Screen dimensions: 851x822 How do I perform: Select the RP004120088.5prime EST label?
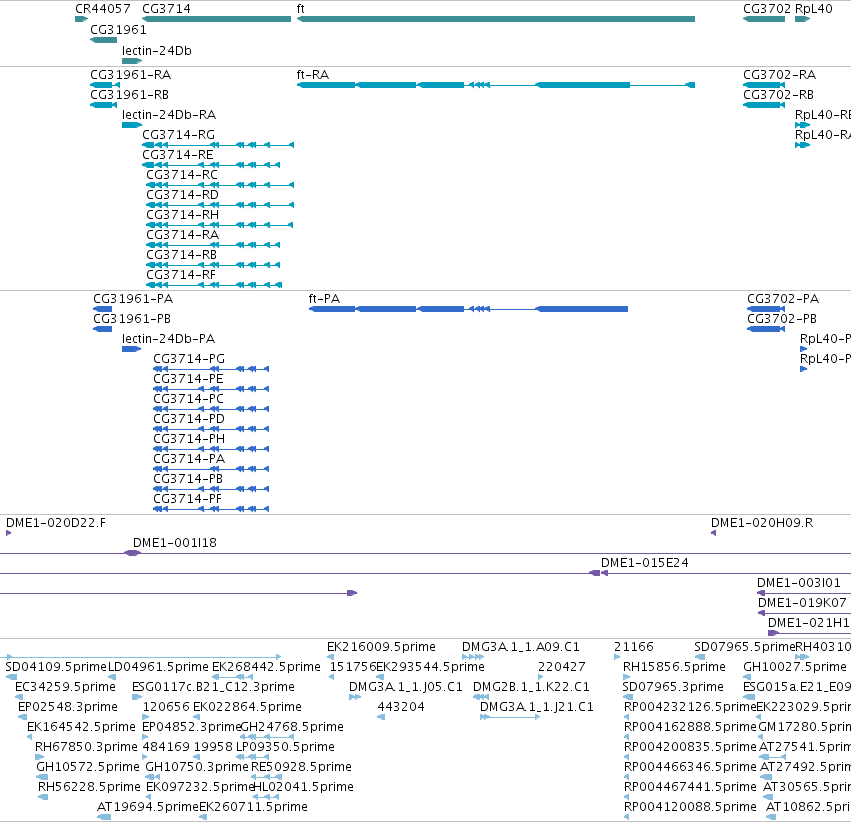[690, 807]
